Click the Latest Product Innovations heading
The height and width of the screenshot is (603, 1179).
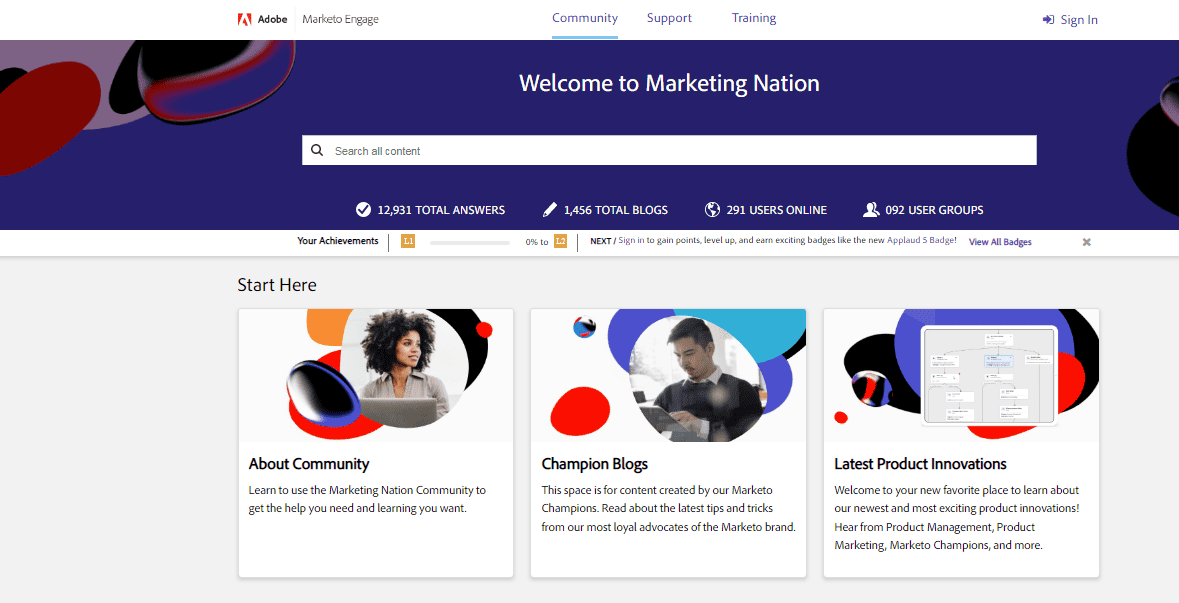pyautogui.click(x=920, y=464)
